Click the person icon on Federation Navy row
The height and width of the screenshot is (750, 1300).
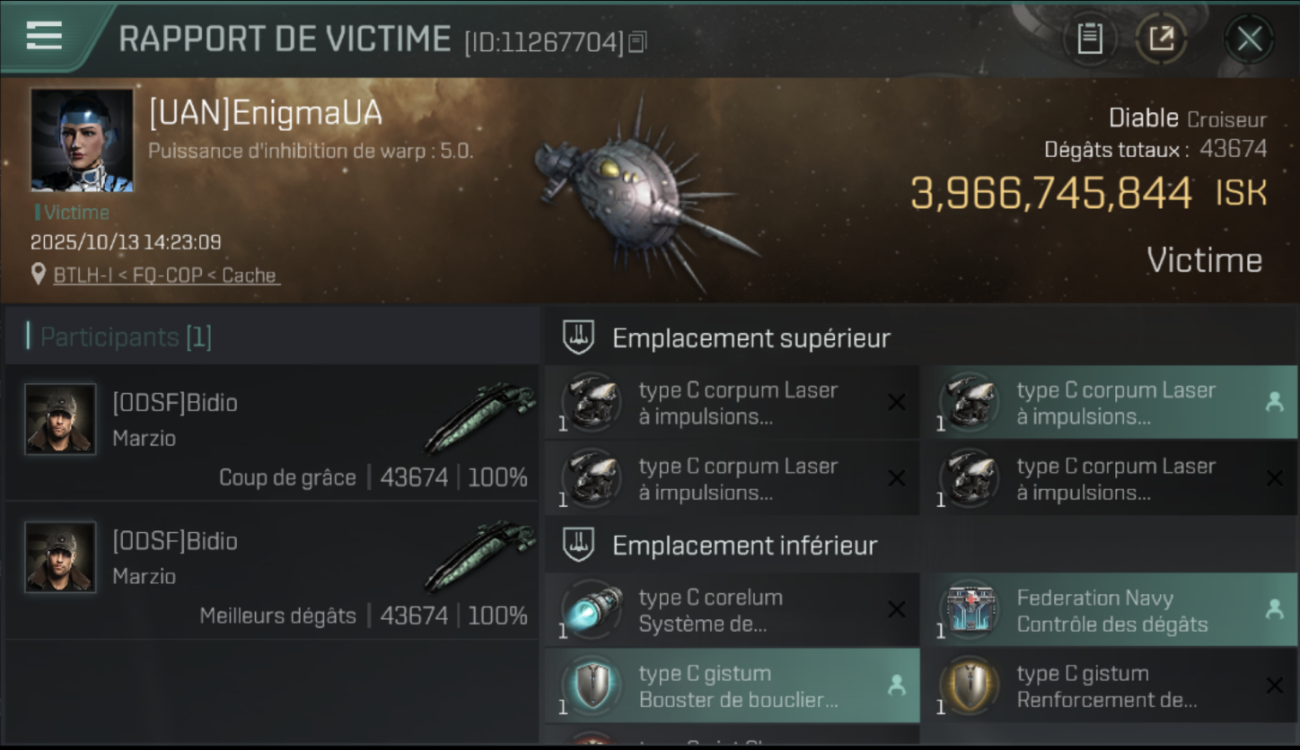[x=1274, y=609]
